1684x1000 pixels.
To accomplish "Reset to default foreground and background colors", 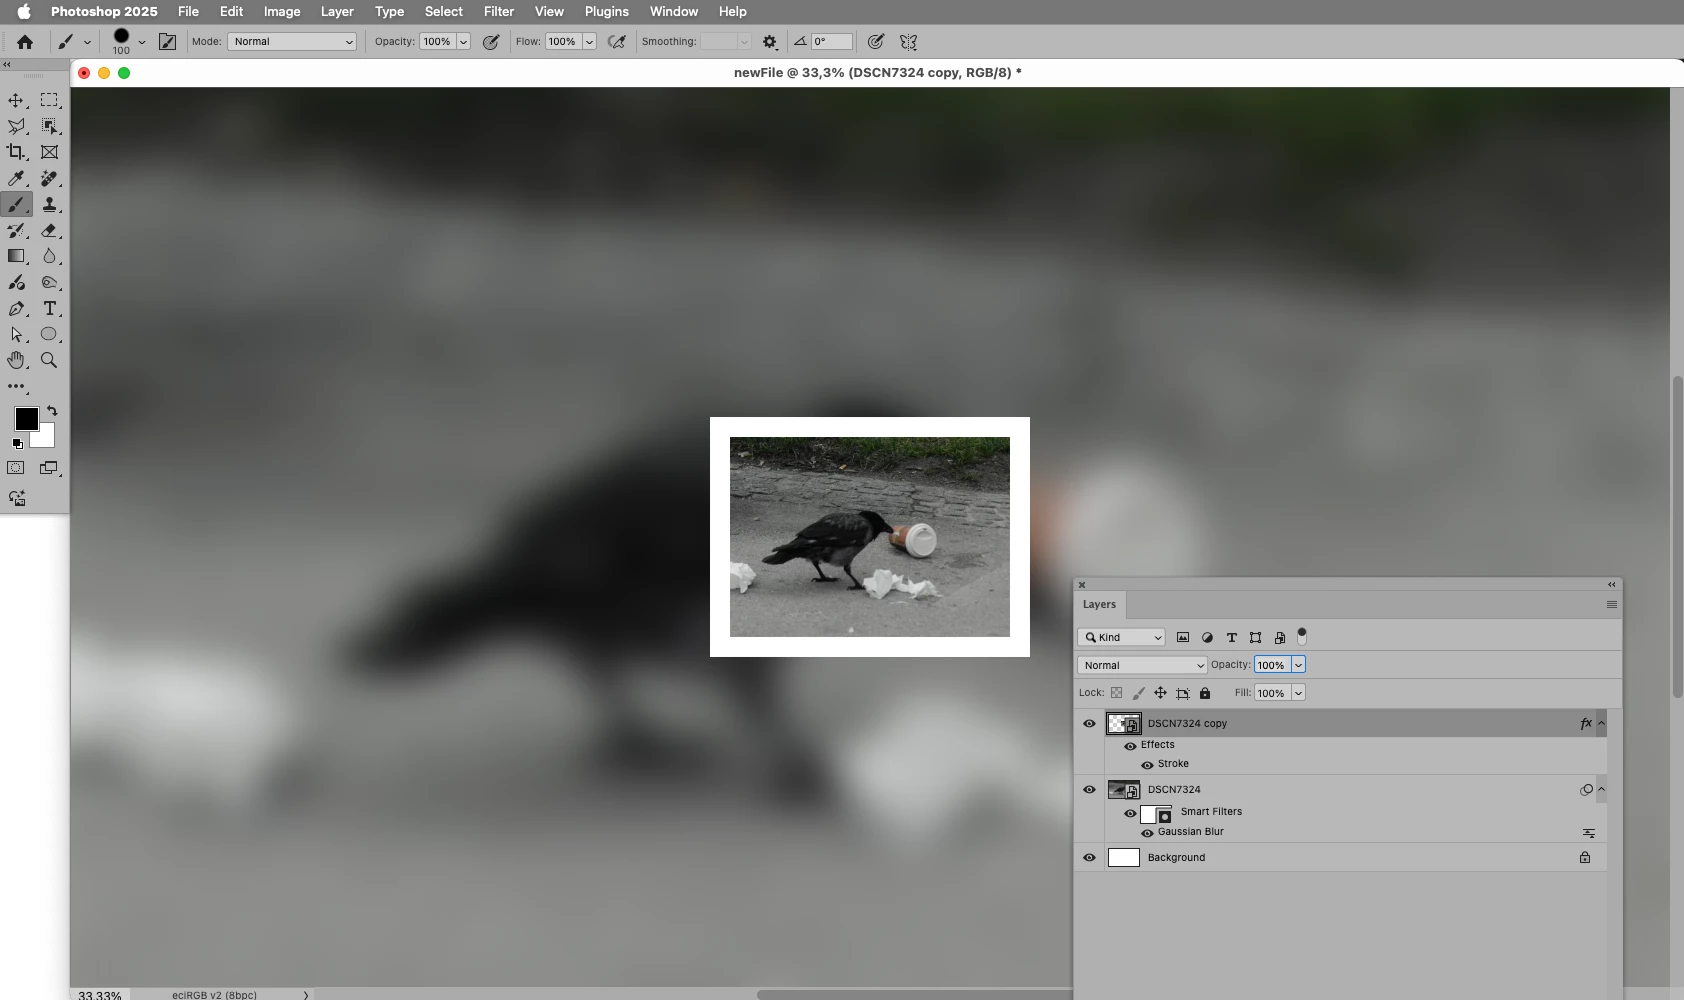I will coord(17,444).
